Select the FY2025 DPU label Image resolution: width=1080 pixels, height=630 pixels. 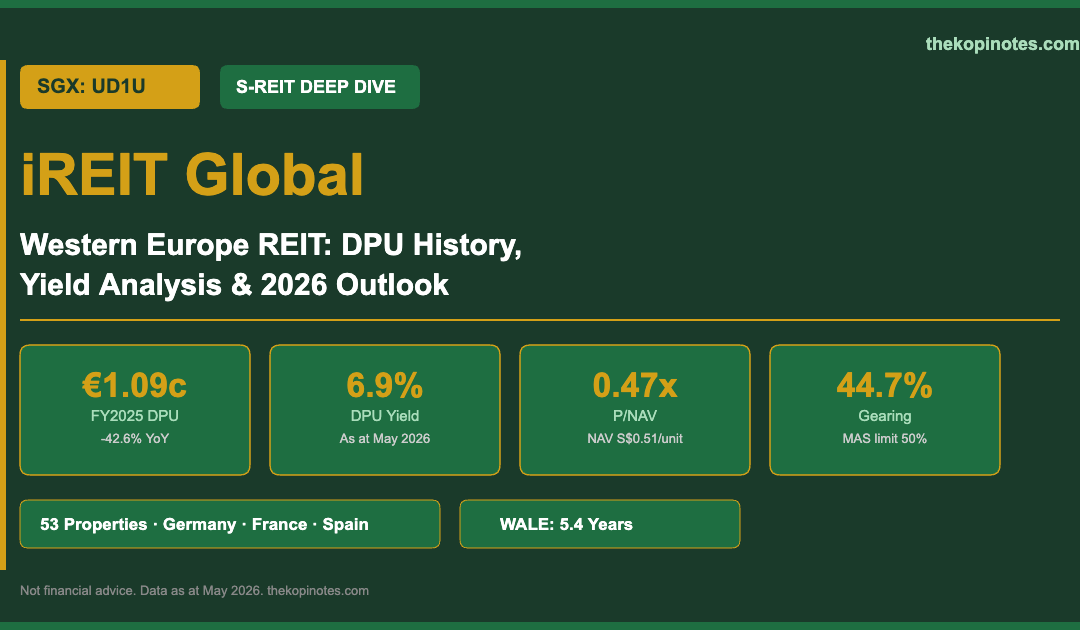(134, 416)
